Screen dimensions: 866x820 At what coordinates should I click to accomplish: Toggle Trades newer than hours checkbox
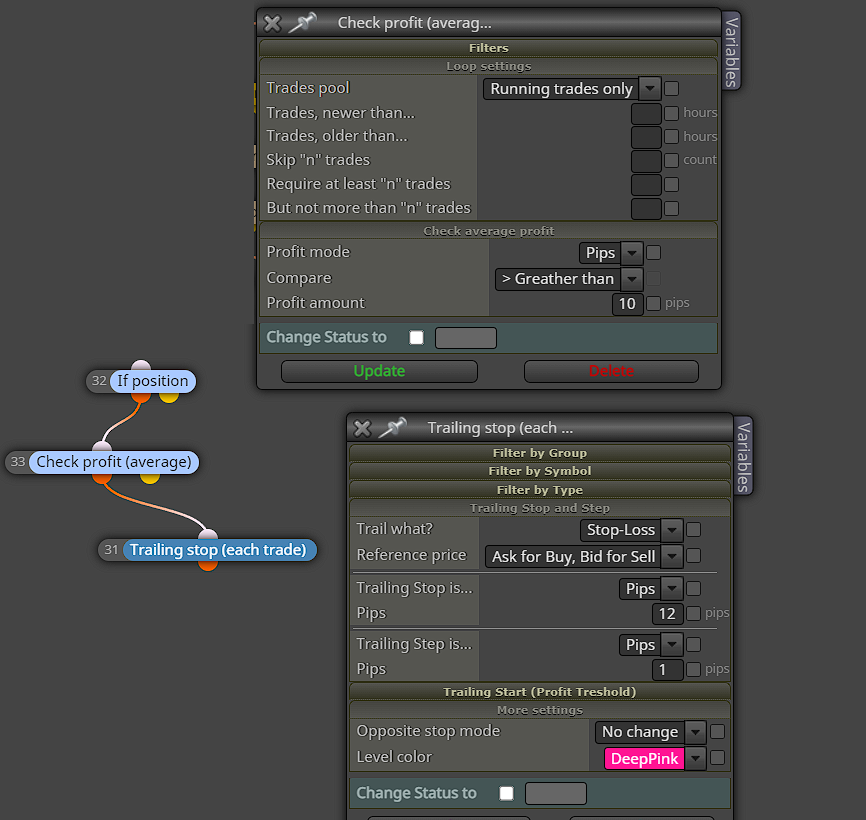[672, 113]
